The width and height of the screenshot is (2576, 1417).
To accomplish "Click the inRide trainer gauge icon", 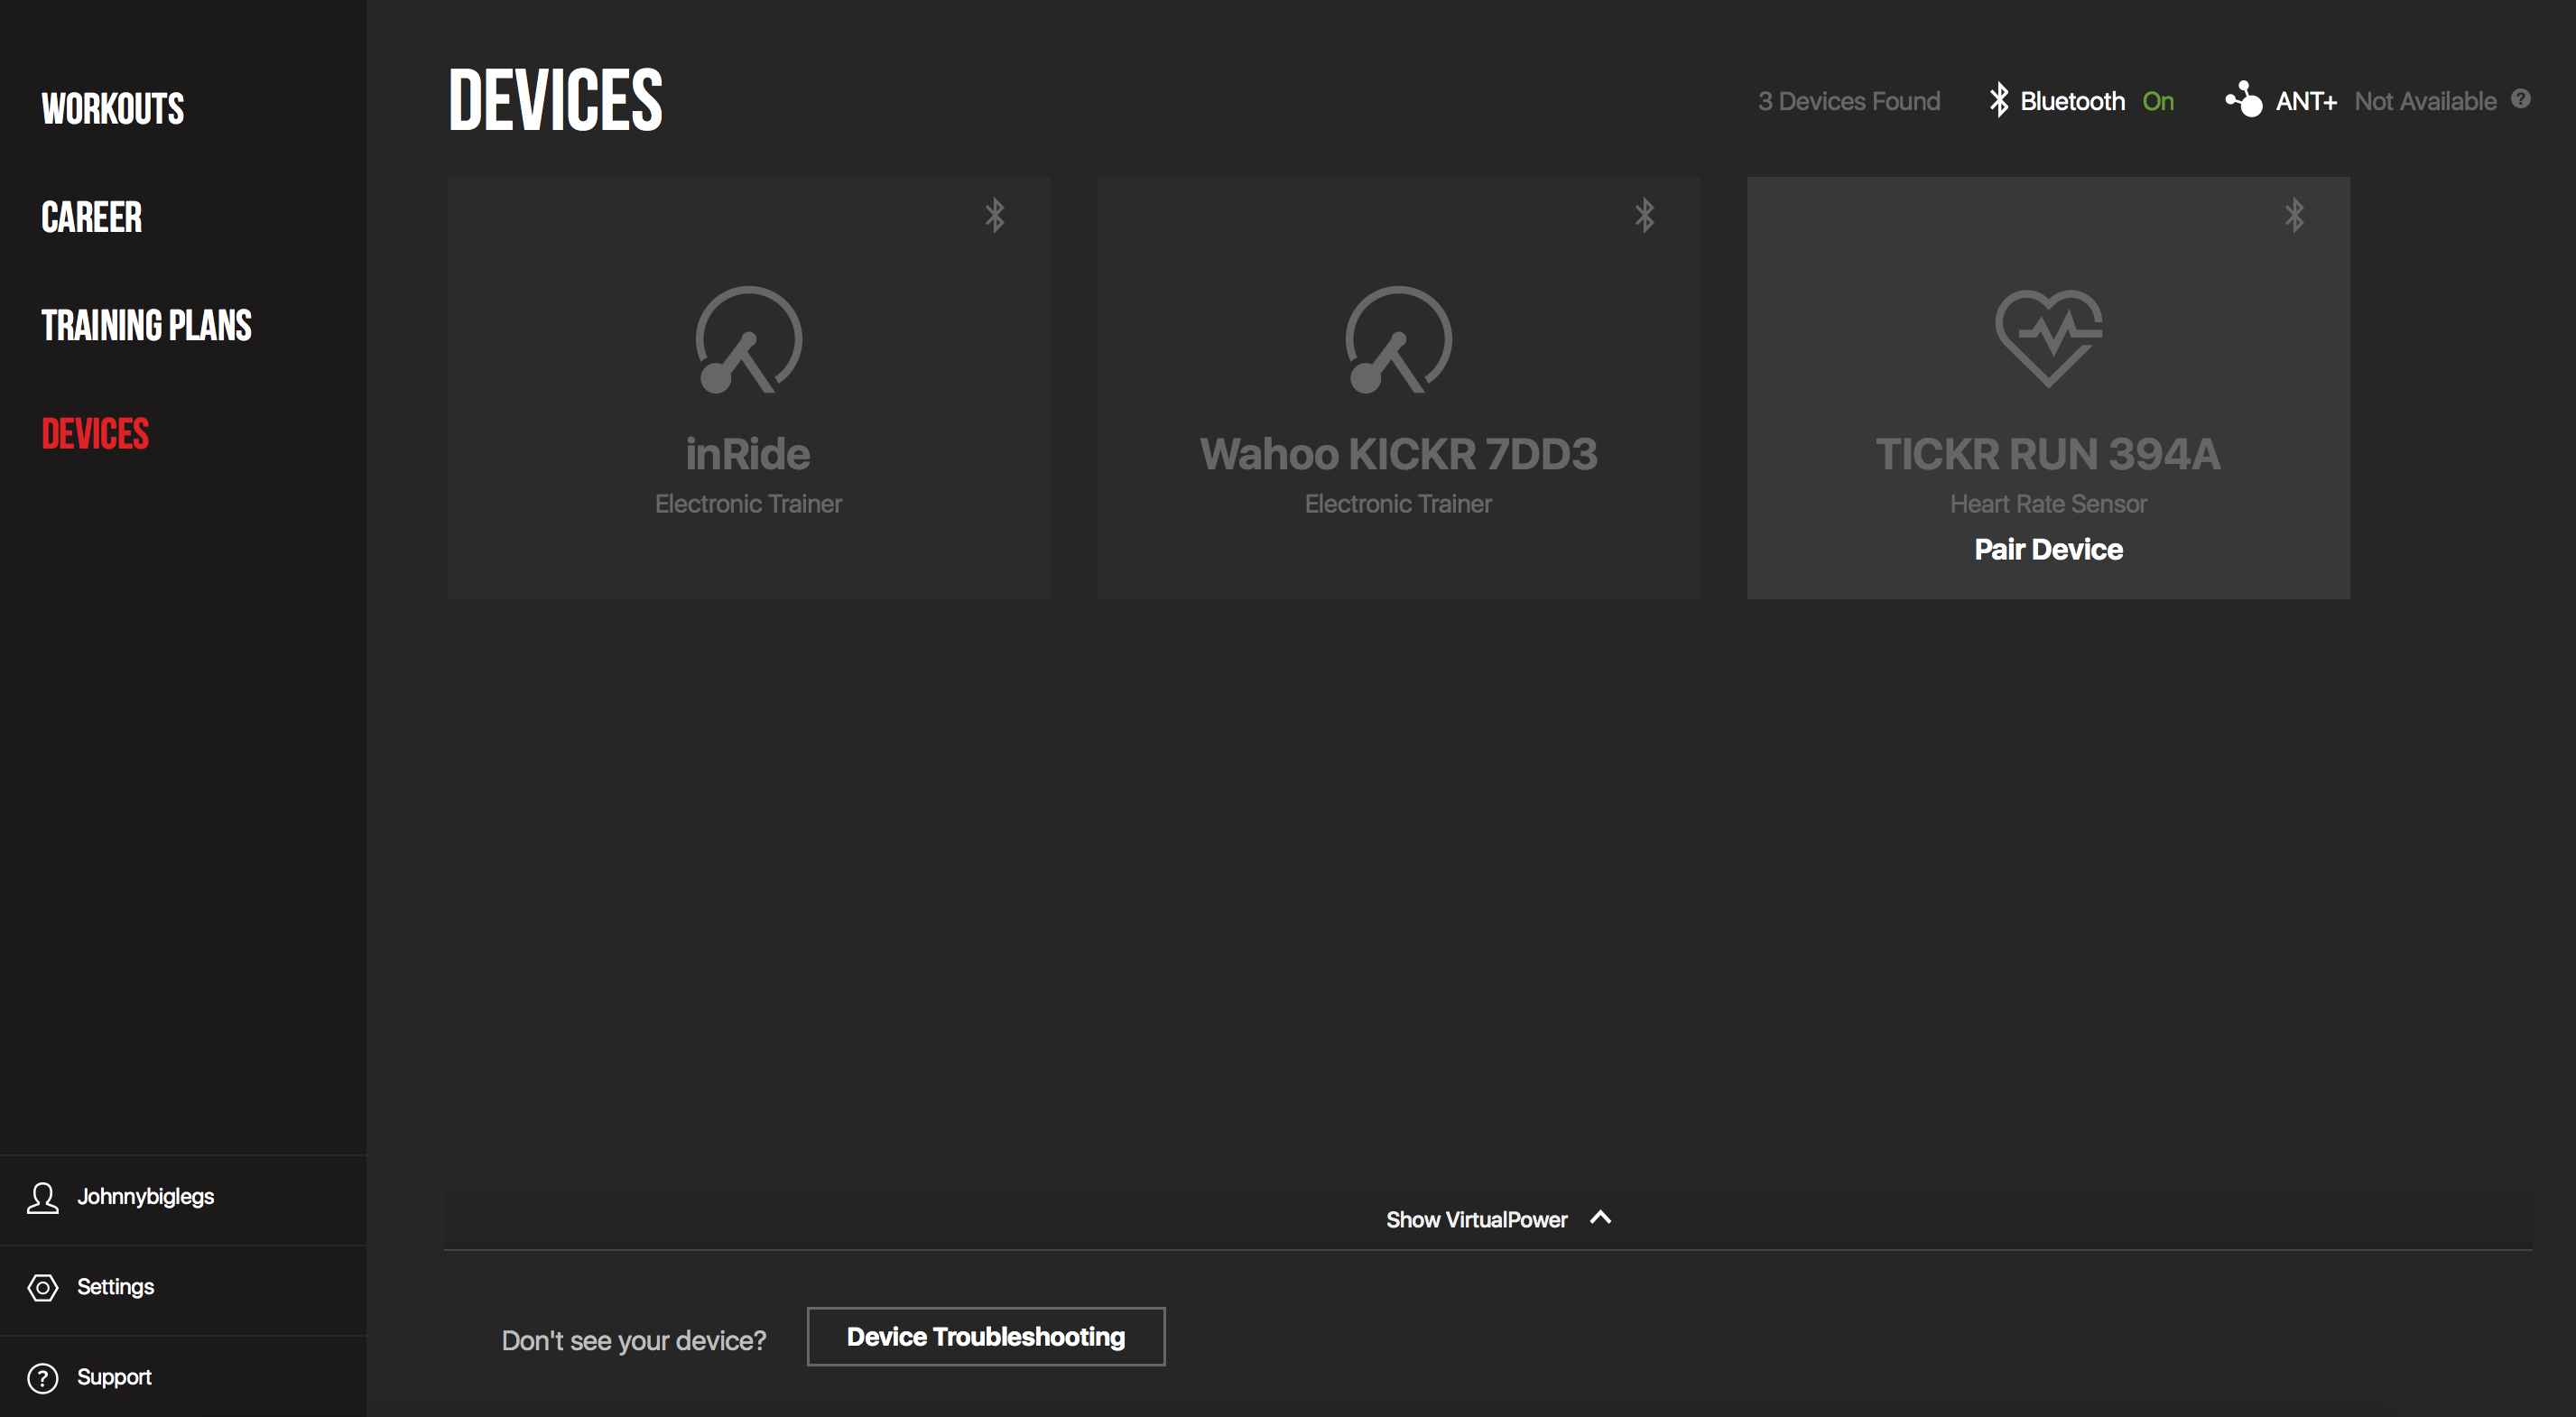I will point(748,340).
